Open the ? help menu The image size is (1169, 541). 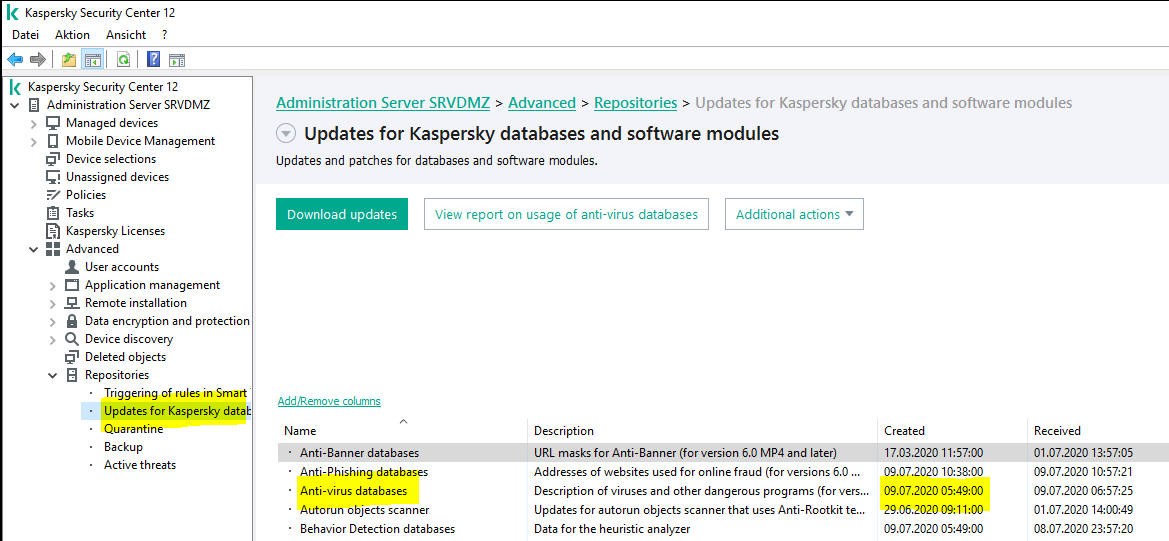(165, 34)
